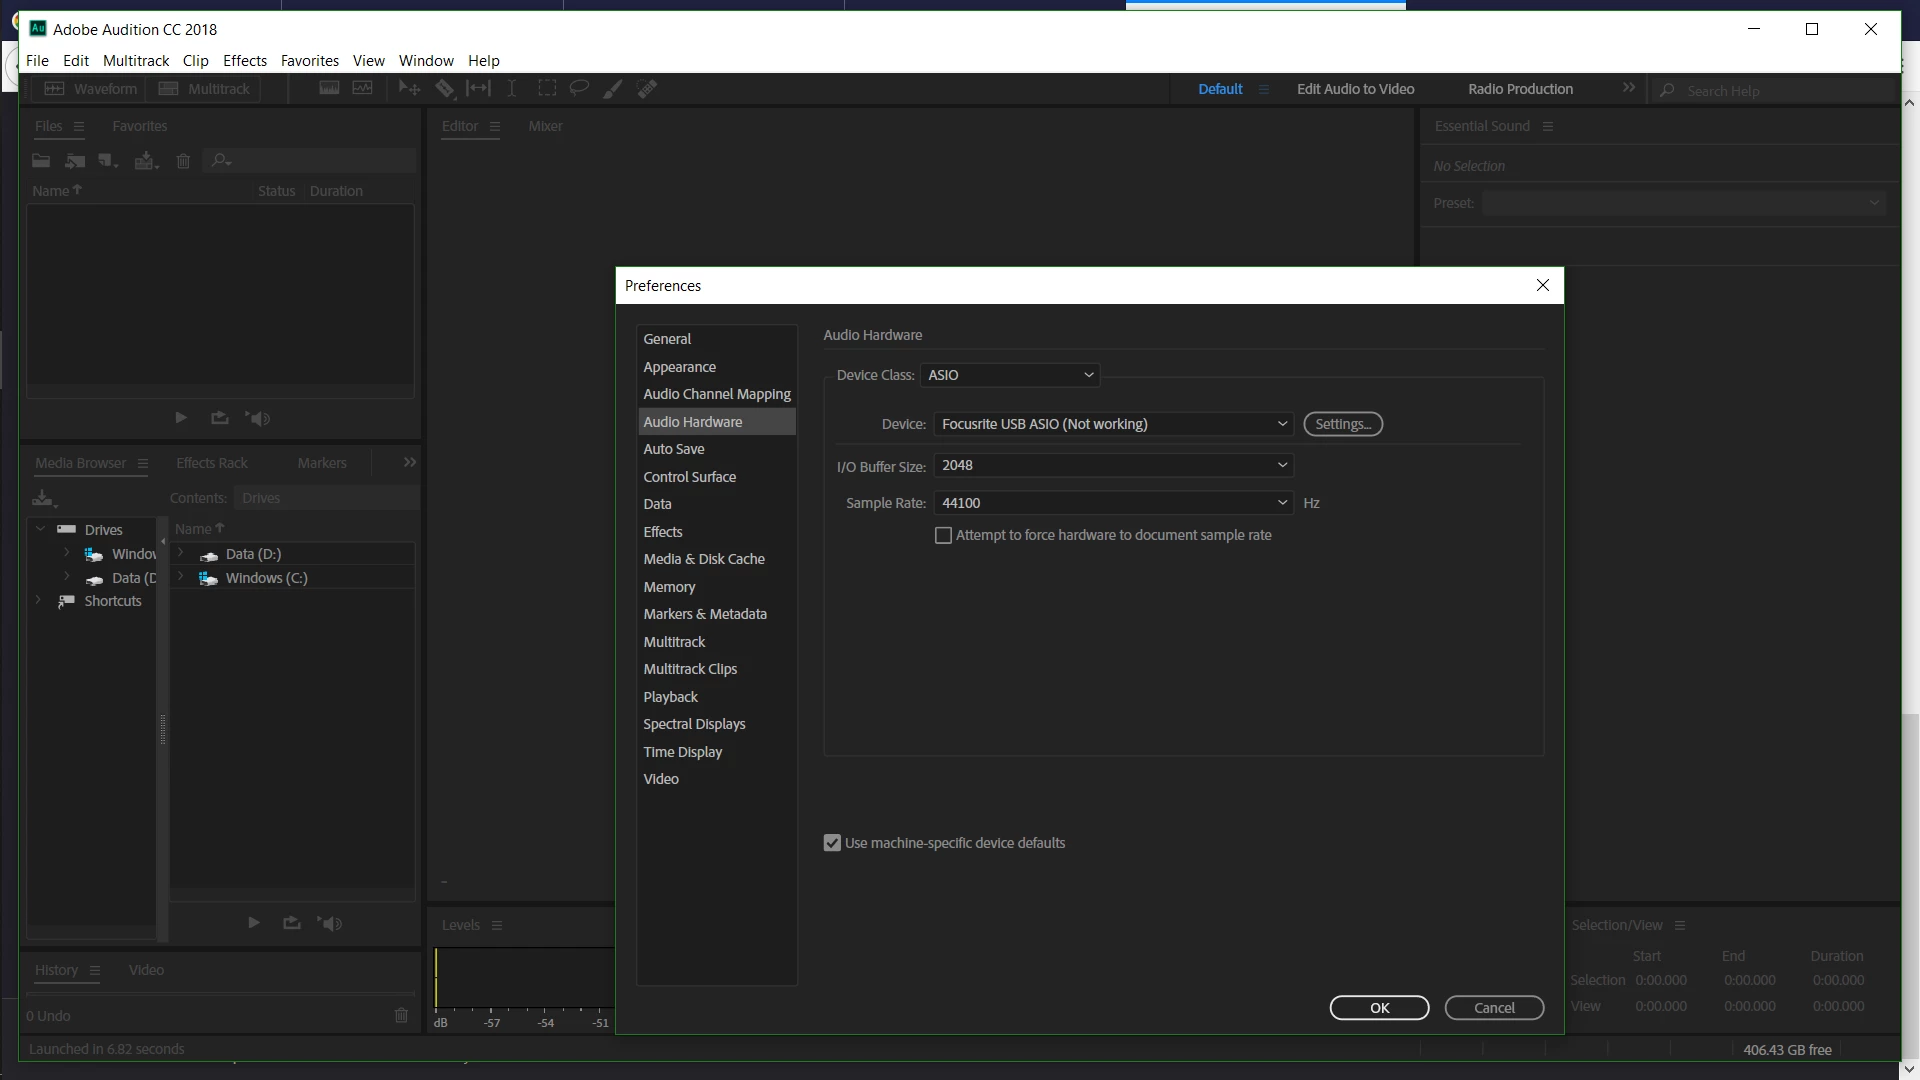
Task: Click the Settings... button
Action: point(1342,424)
